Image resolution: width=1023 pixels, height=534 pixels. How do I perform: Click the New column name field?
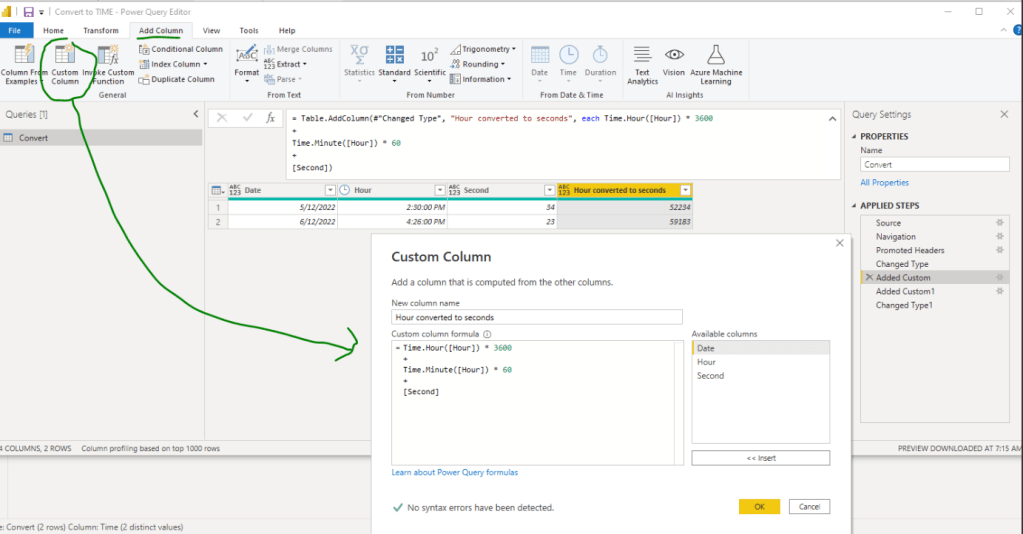coord(536,317)
